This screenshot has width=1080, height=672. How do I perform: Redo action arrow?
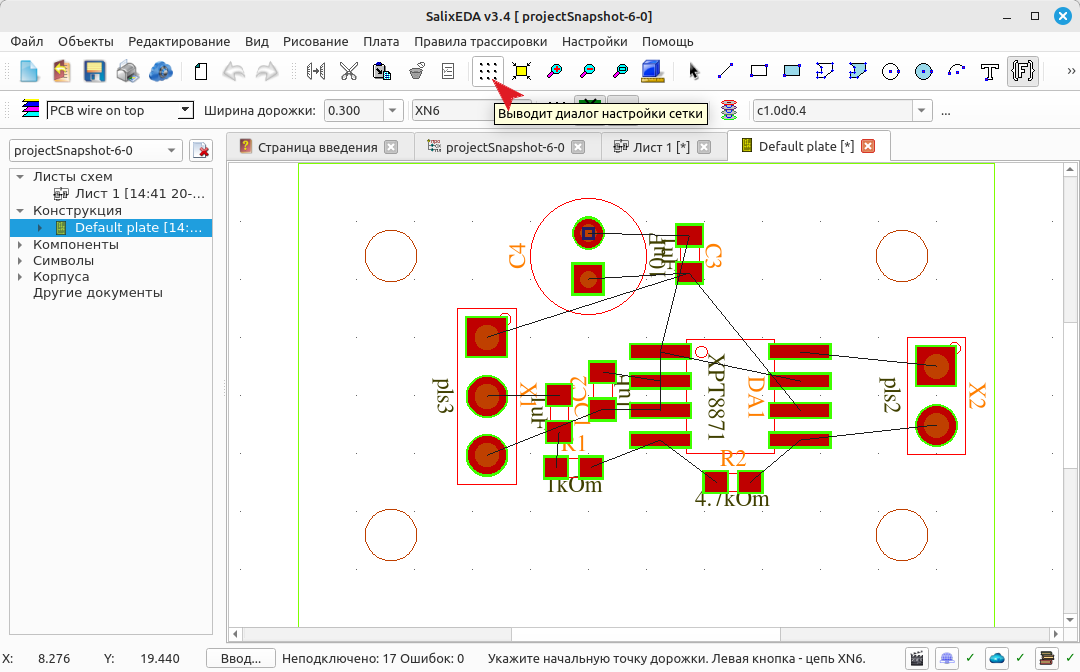pyautogui.click(x=267, y=71)
